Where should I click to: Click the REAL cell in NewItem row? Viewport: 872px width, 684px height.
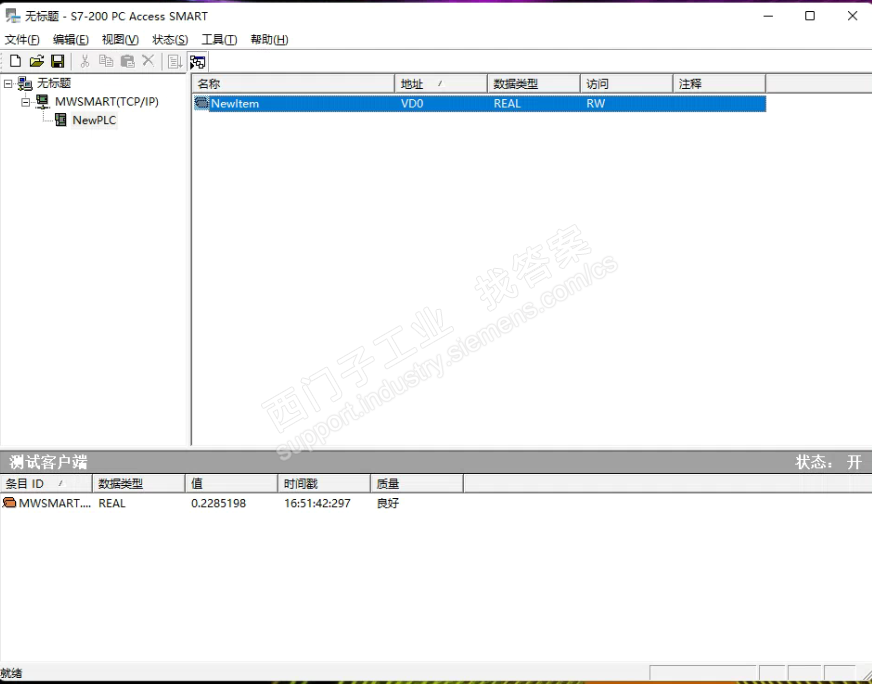coord(507,103)
